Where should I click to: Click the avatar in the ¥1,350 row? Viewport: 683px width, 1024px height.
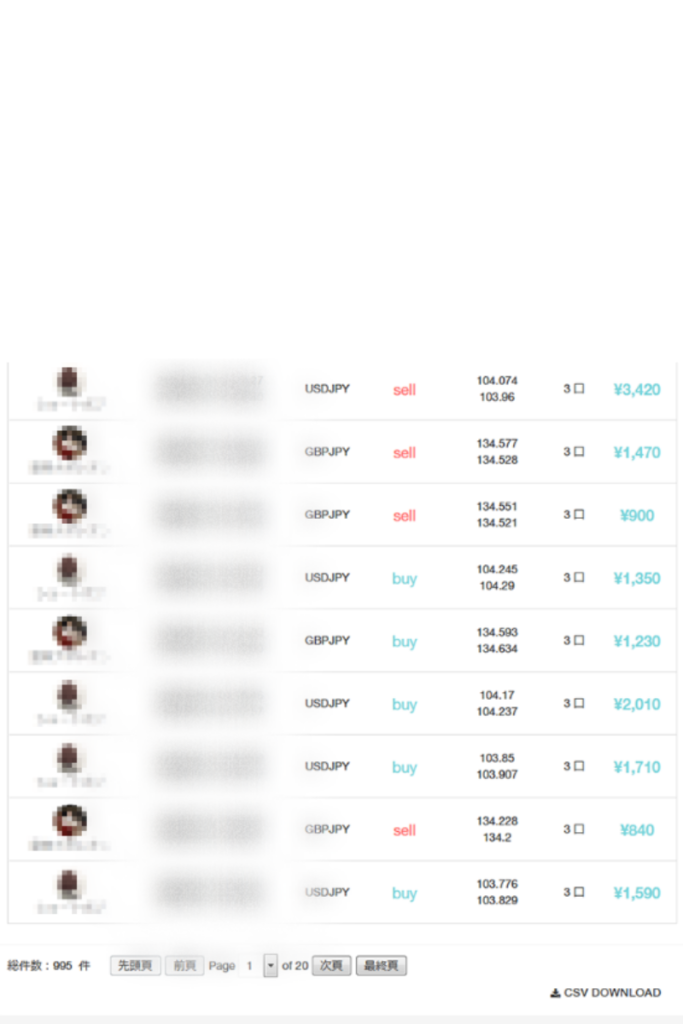(x=69, y=570)
